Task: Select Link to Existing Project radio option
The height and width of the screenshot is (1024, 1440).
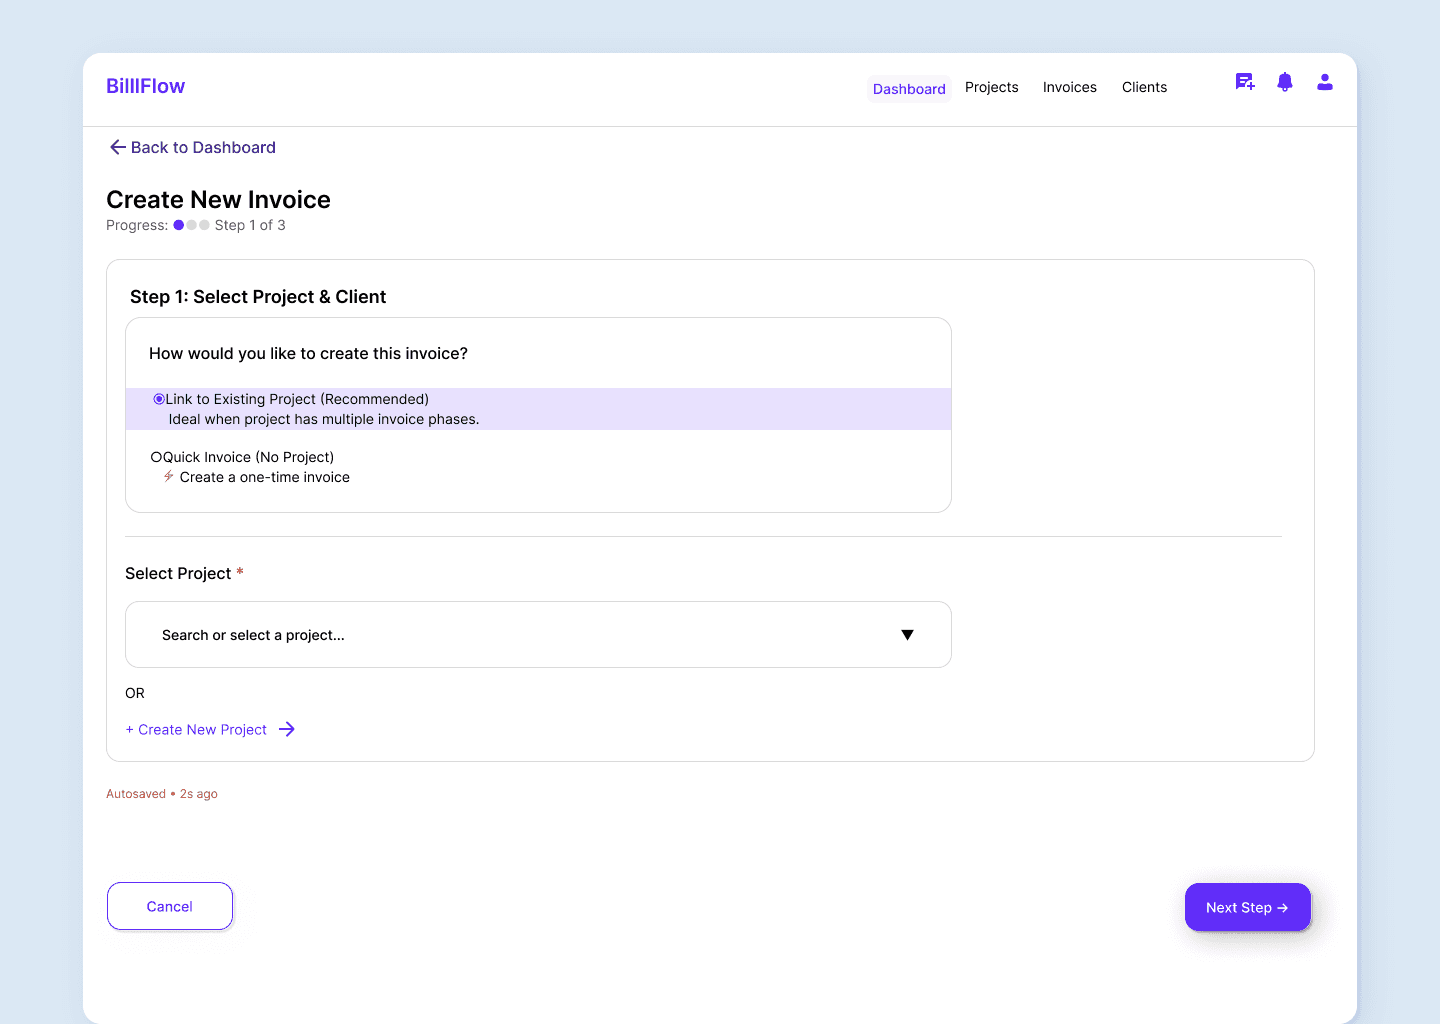Action: 159,399
